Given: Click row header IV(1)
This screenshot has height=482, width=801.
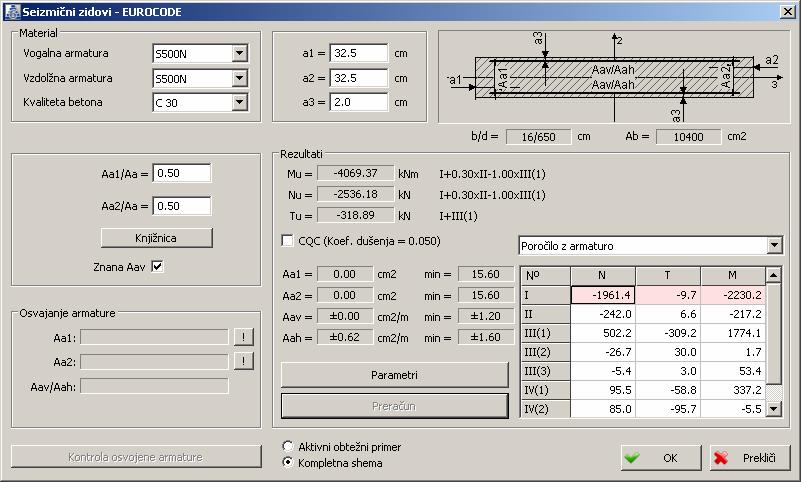Looking at the screenshot, I should click(x=545, y=391).
